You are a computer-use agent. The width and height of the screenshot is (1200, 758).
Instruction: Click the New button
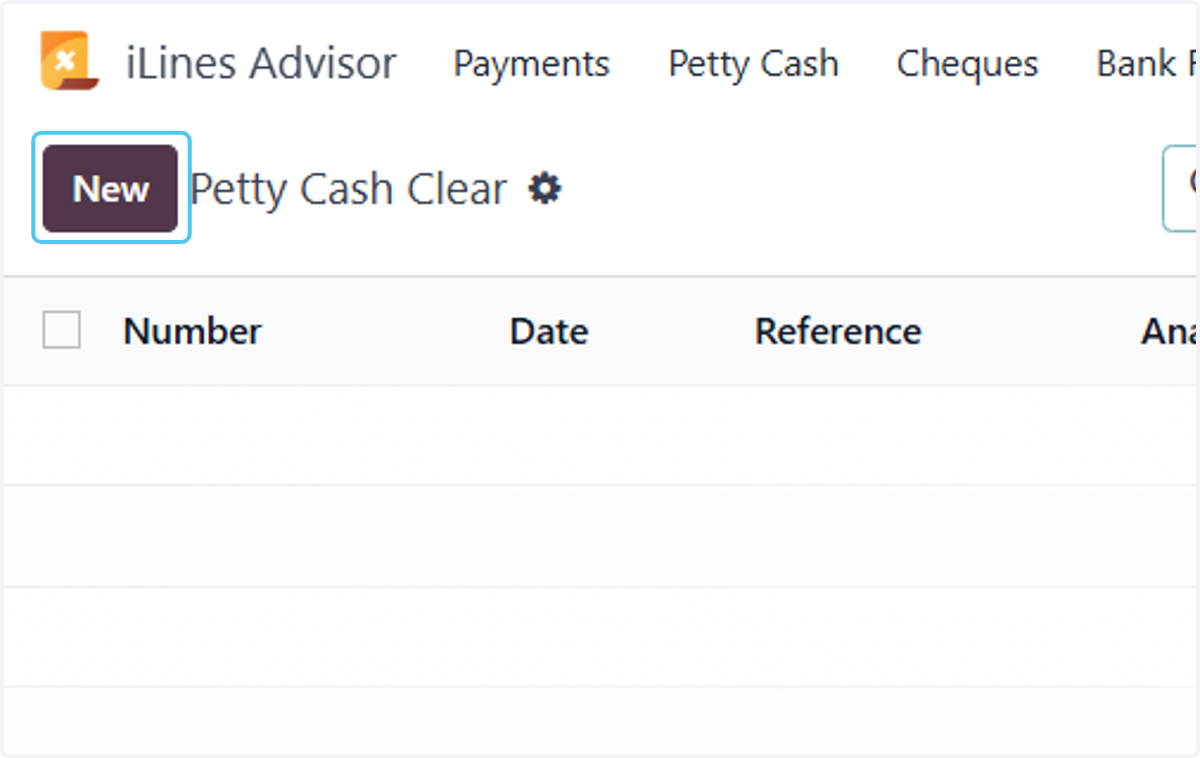[110, 188]
